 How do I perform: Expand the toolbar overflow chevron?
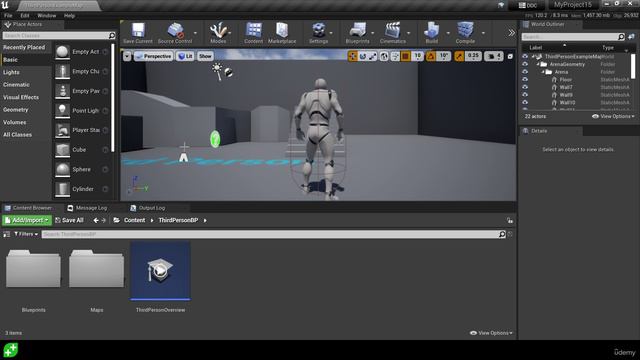(x=511, y=33)
